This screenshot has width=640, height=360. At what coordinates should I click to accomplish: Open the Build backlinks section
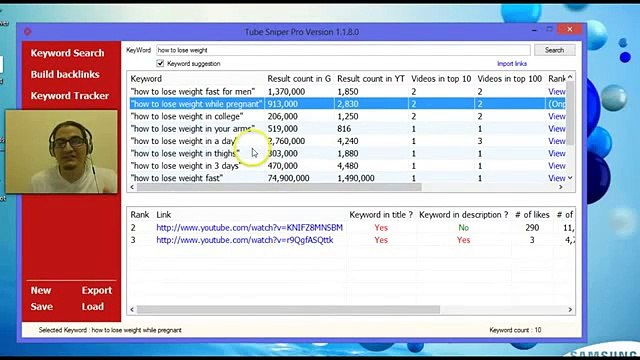pyautogui.click(x=65, y=74)
